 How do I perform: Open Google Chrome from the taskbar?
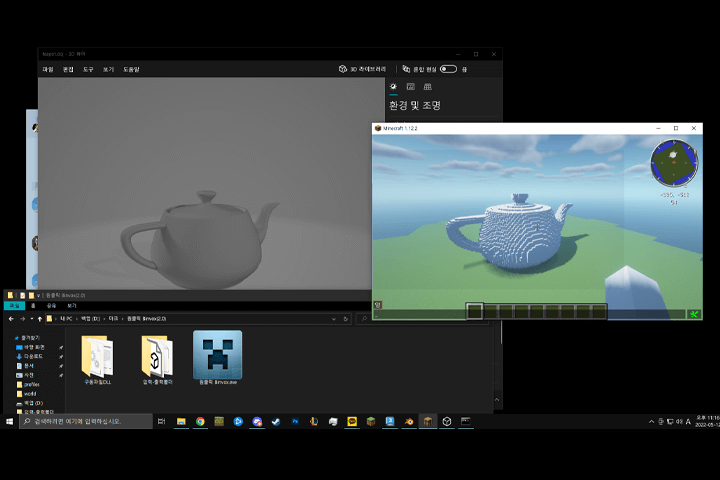point(200,421)
